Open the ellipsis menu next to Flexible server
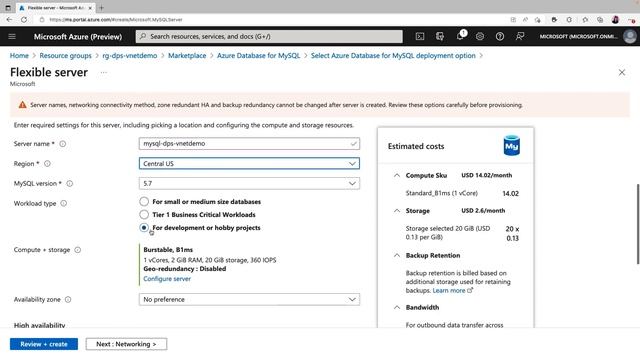 point(104,73)
